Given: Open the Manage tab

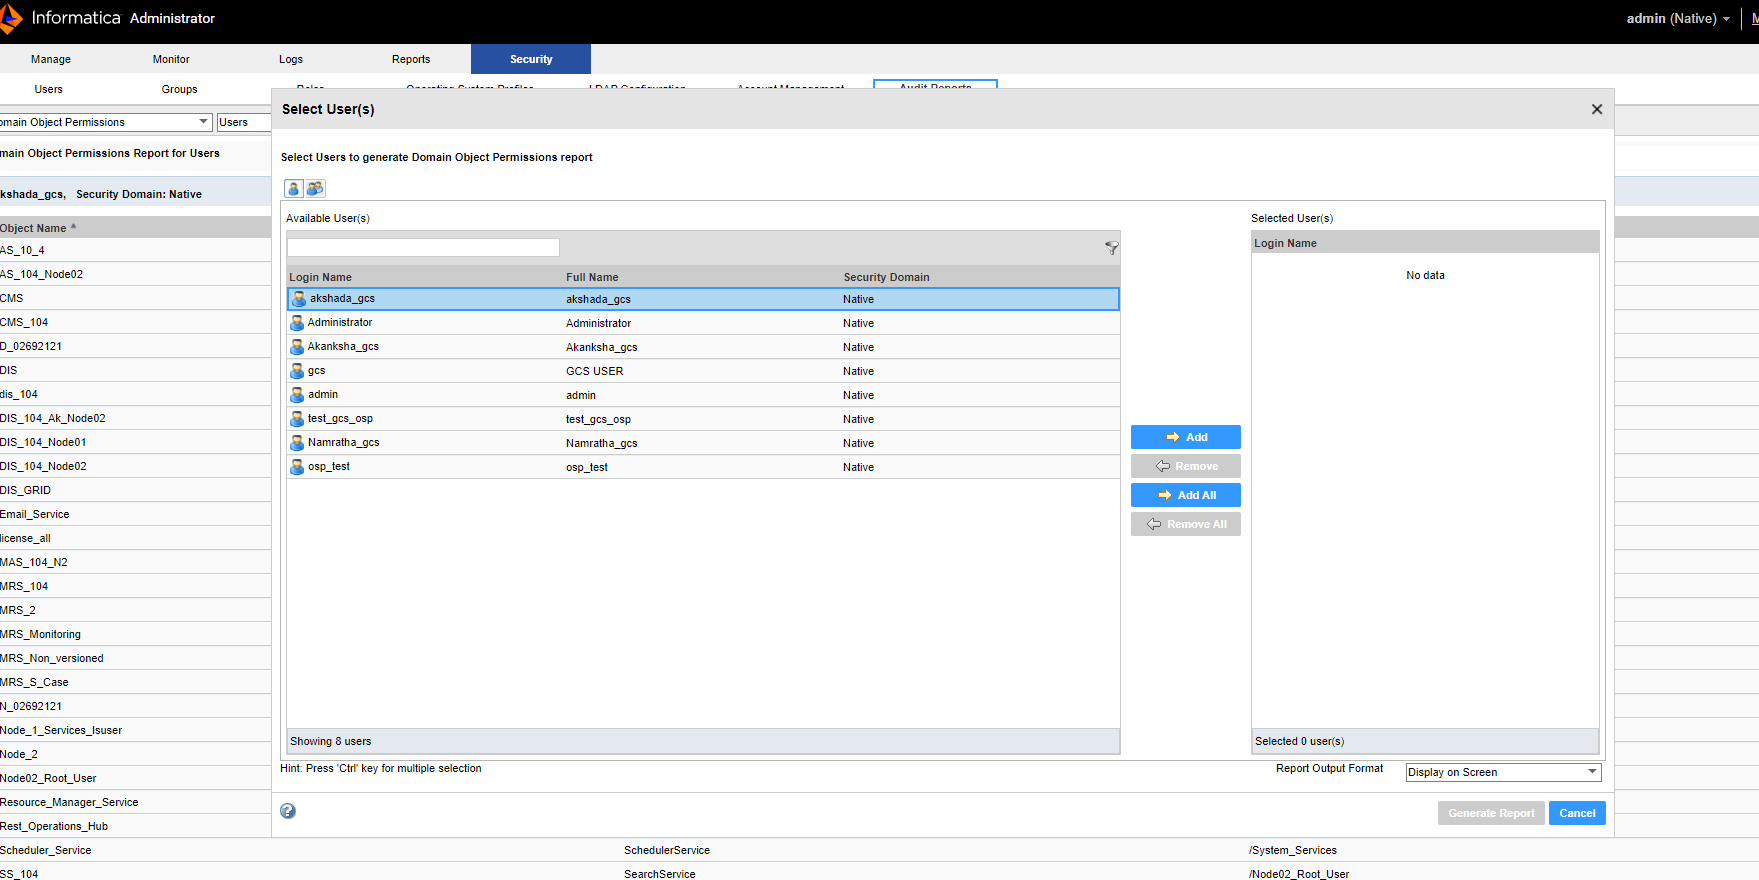Looking at the screenshot, I should click(51, 59).
